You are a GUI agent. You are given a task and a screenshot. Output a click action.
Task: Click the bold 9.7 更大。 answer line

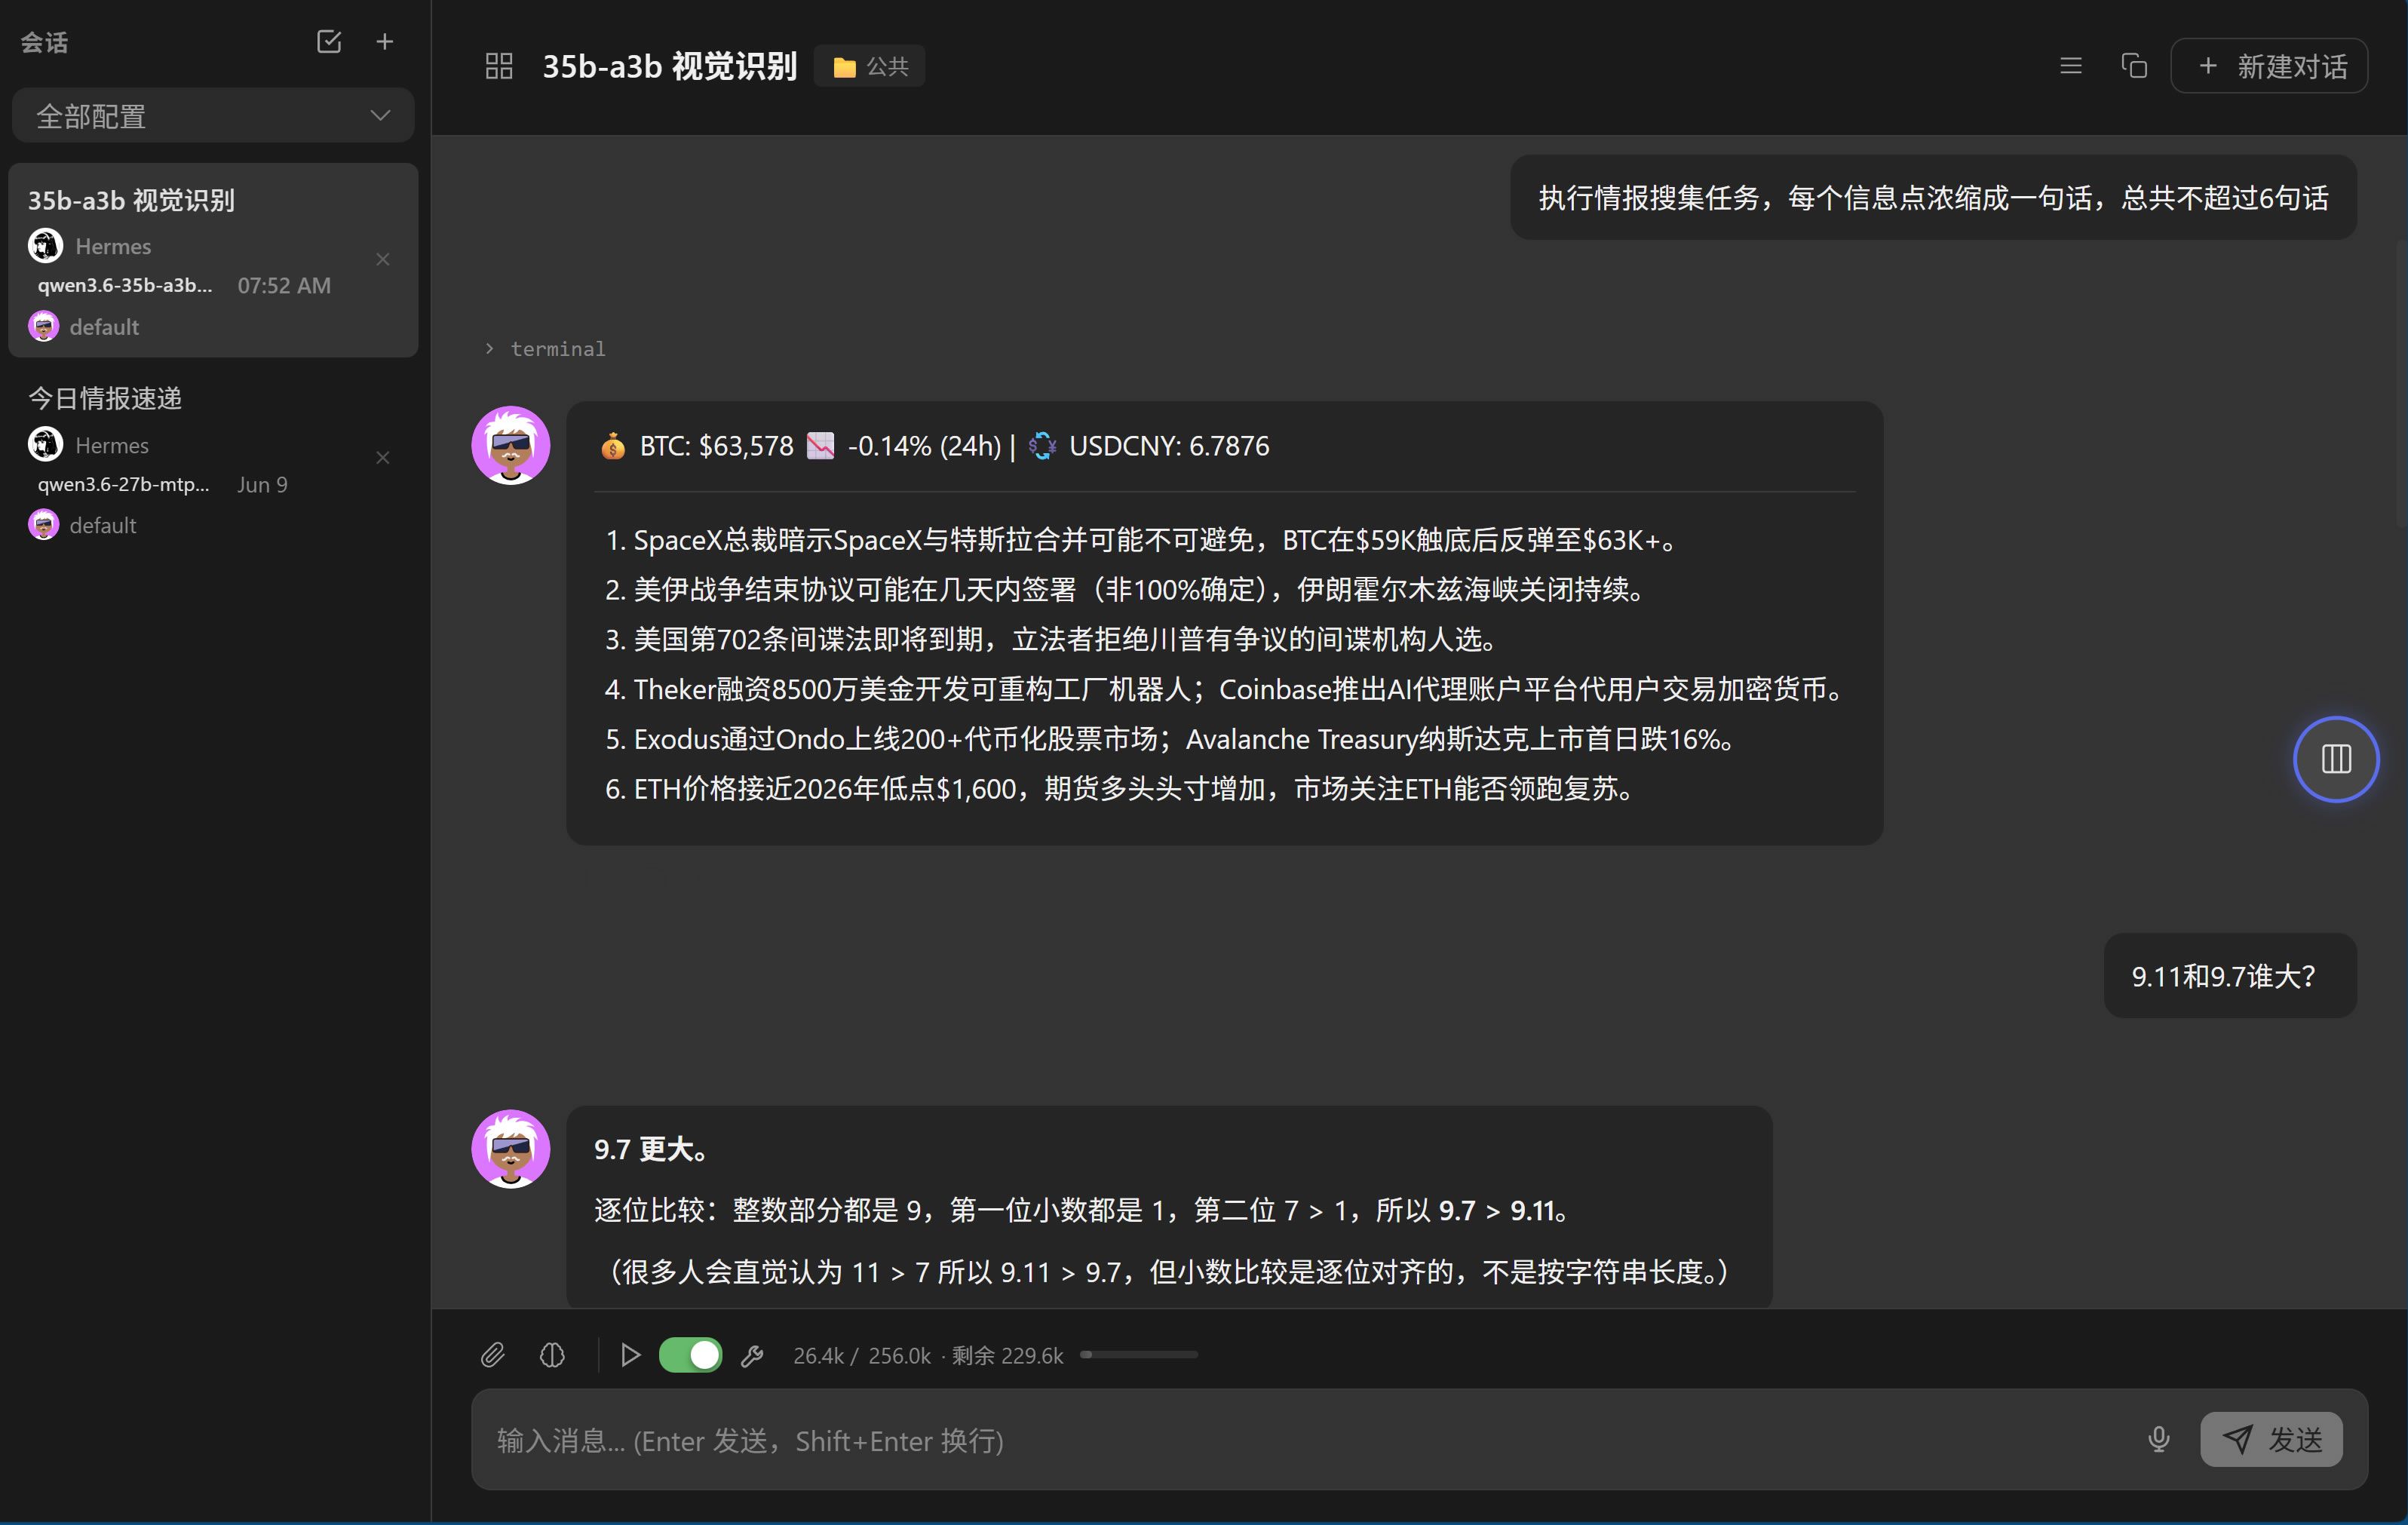point(651,1149)
